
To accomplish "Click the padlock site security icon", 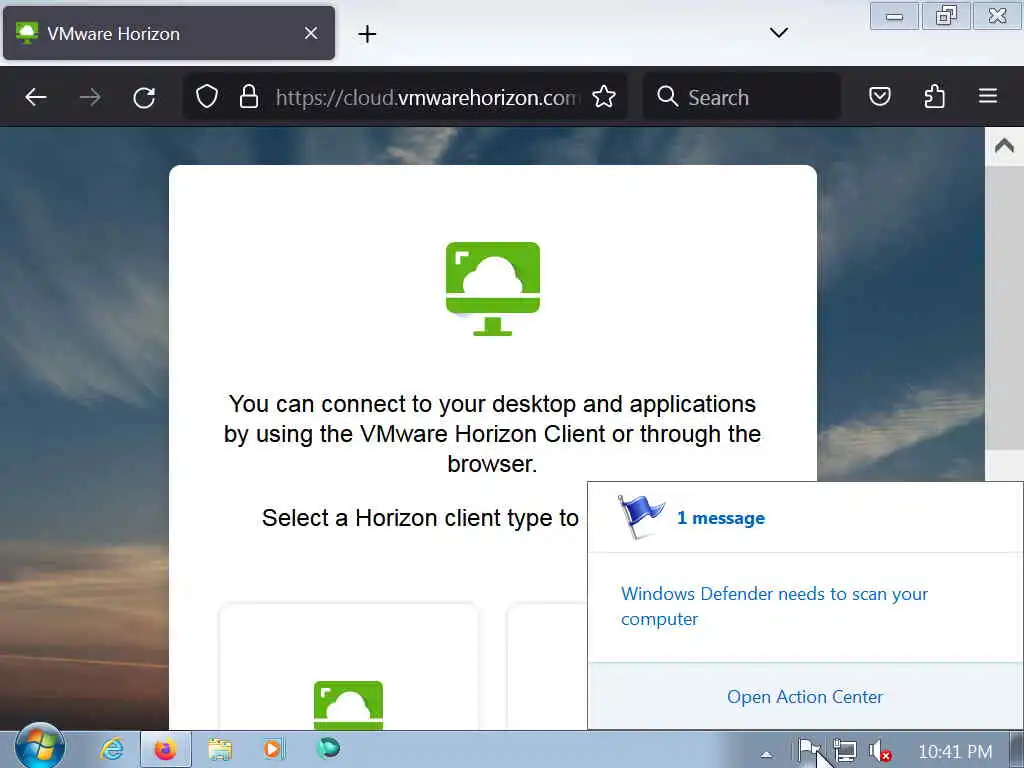I will click(x=249, y=97).
